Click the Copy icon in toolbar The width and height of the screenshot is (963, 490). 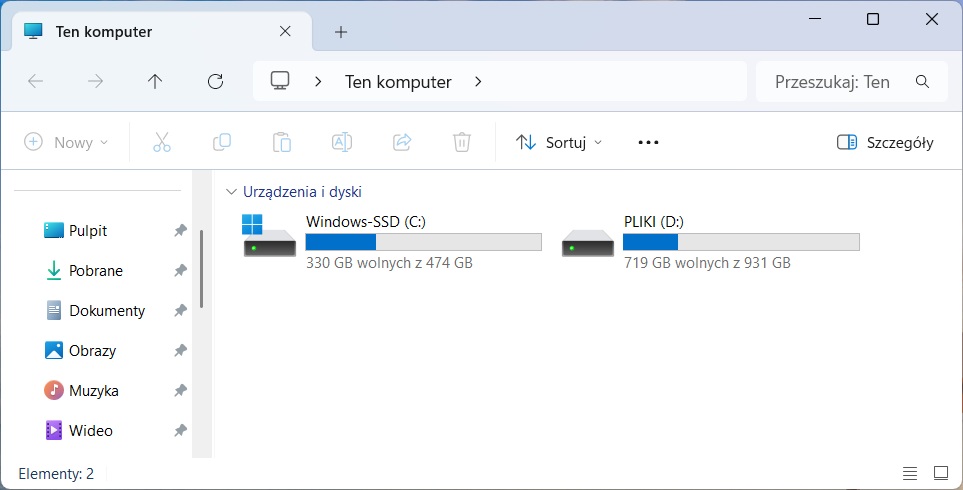222,142
